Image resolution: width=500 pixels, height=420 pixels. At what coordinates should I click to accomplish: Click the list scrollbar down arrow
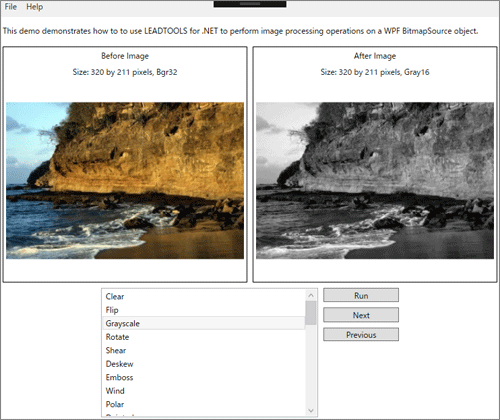(x=311, y=410)
